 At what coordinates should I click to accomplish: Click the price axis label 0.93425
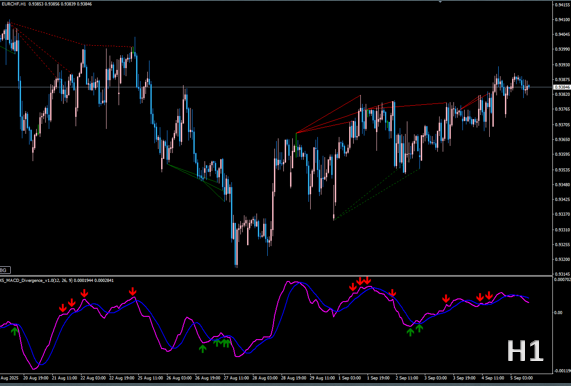point(562,200)
